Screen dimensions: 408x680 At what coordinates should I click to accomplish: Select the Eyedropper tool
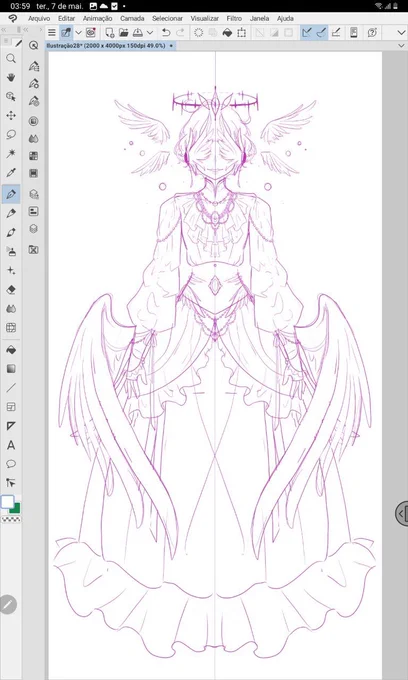[11, 173]
